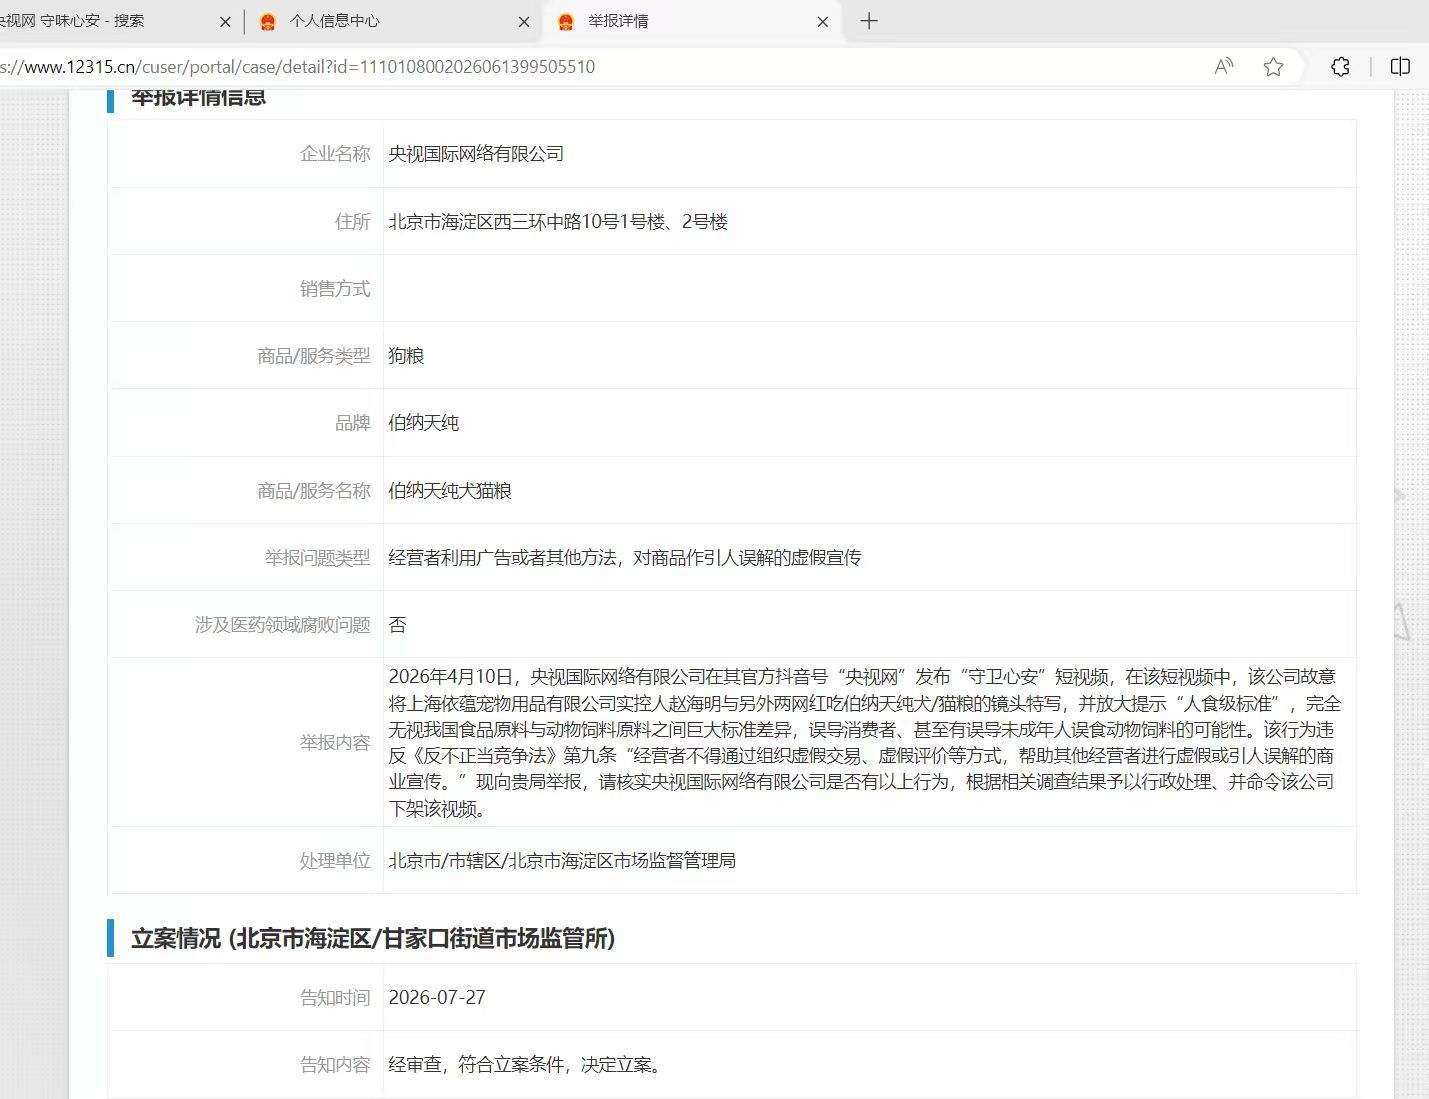Click the 立案情况 section heading
1429x1099 pixels.
coord(373,939)
